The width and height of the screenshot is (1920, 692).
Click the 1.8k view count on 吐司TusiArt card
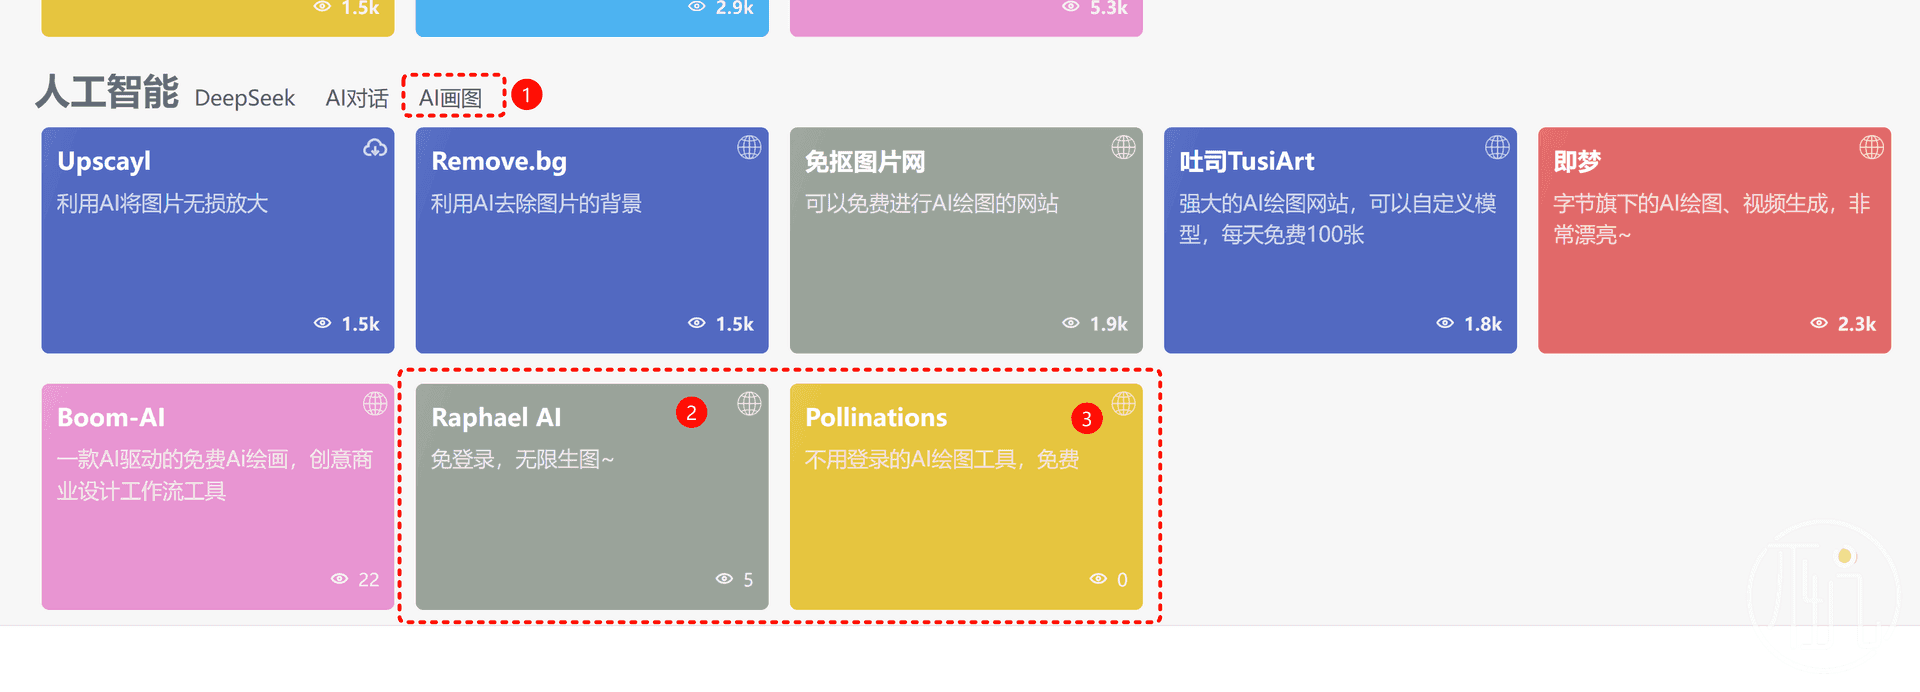click(1483, 324)
